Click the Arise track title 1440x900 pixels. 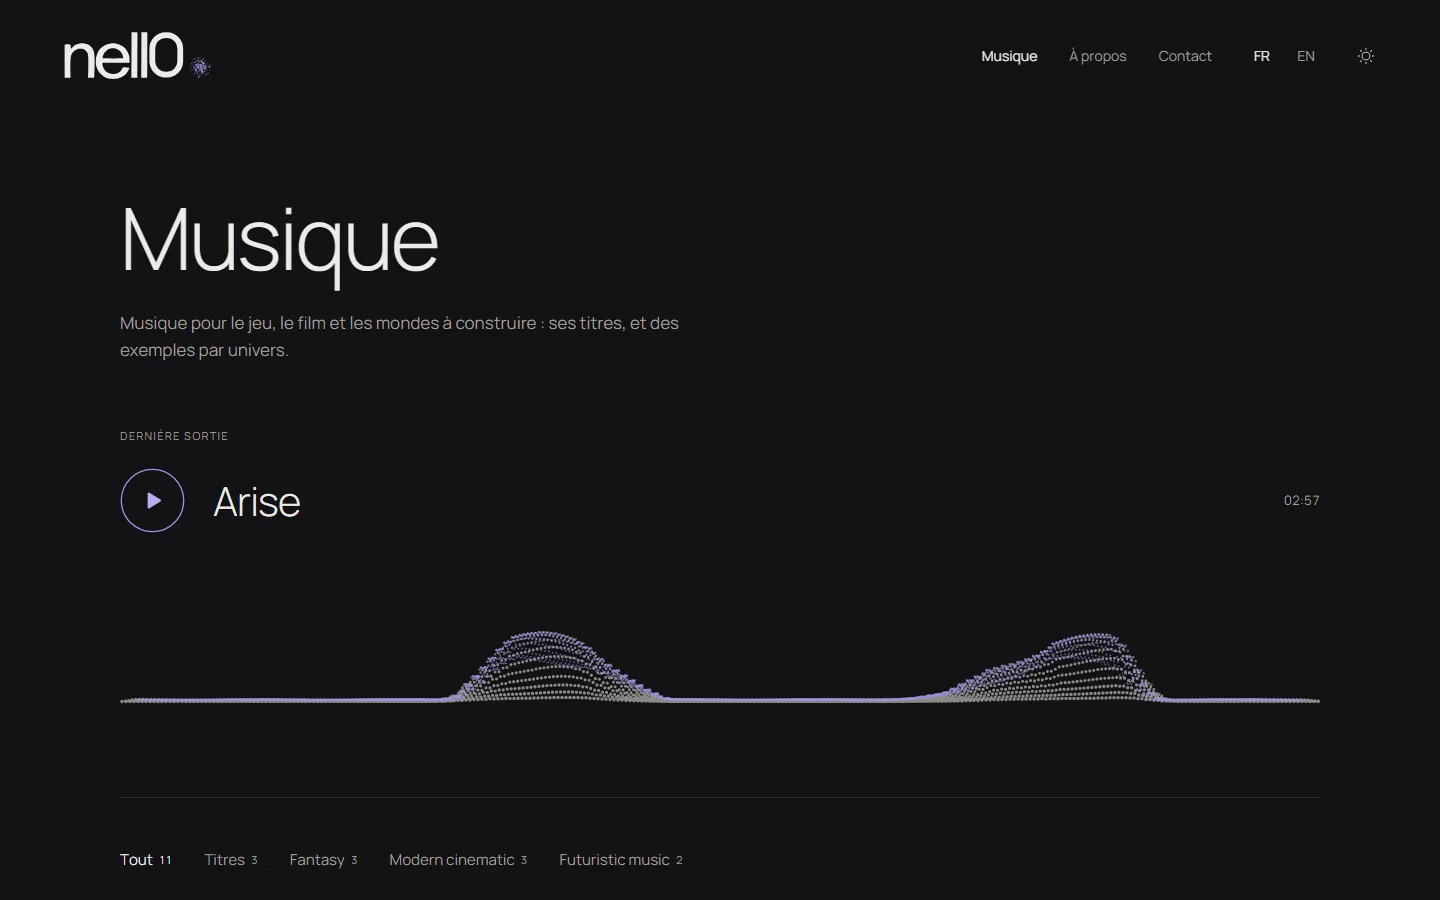[x=257, y=502]
